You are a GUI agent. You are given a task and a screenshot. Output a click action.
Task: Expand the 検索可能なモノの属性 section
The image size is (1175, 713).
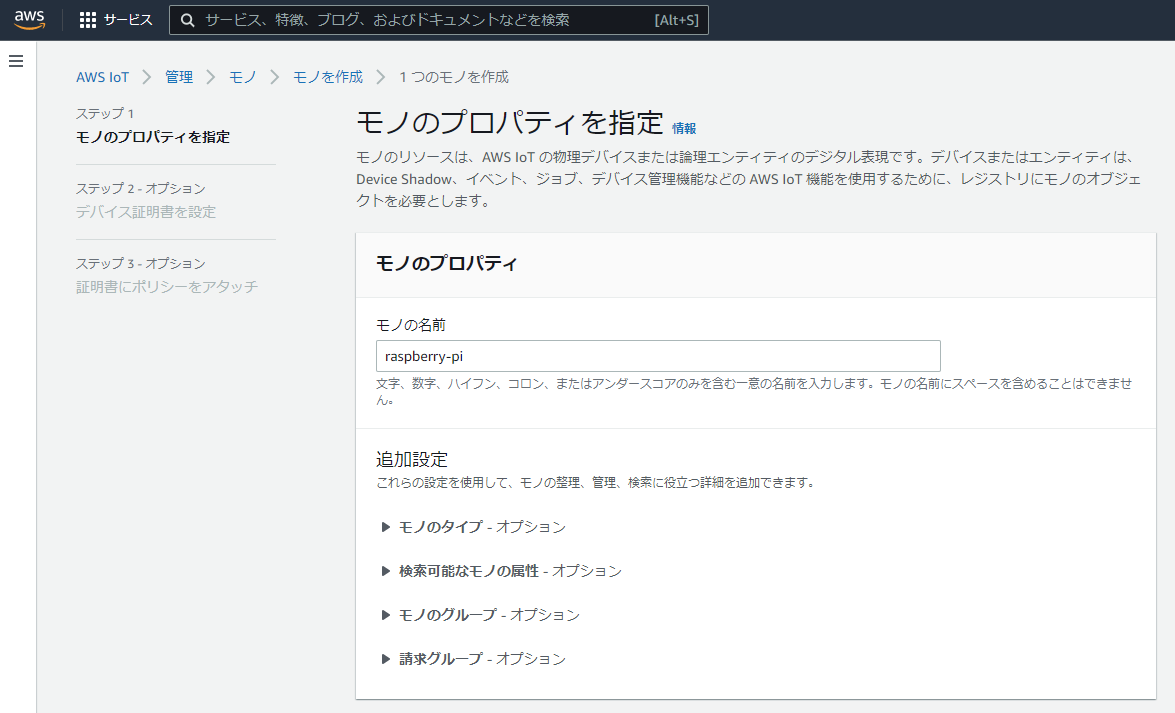(x=387, y=571)
